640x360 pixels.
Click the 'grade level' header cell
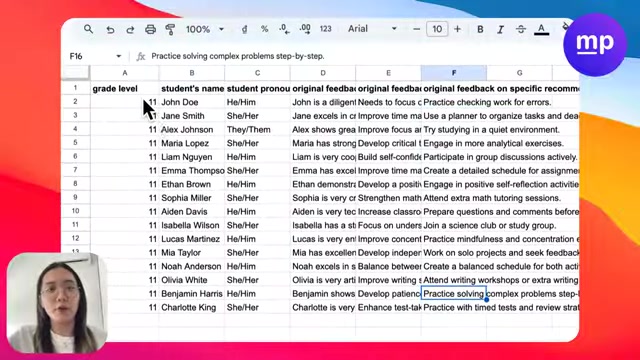pos(124,89)
